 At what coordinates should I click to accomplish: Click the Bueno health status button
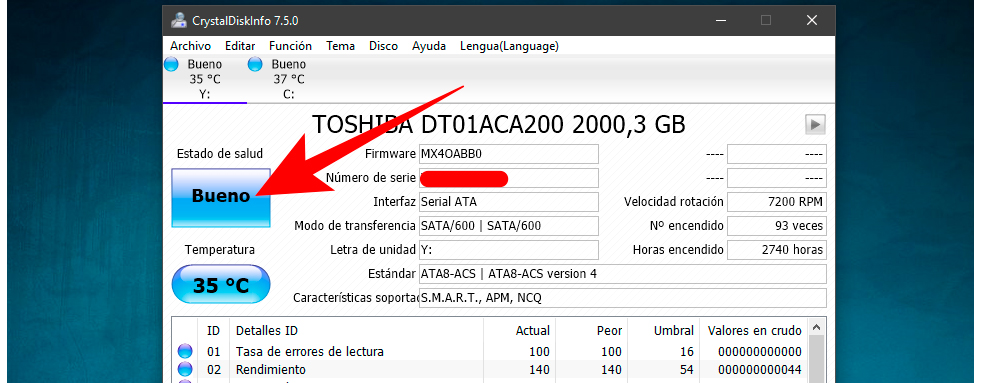click(220, 197)
